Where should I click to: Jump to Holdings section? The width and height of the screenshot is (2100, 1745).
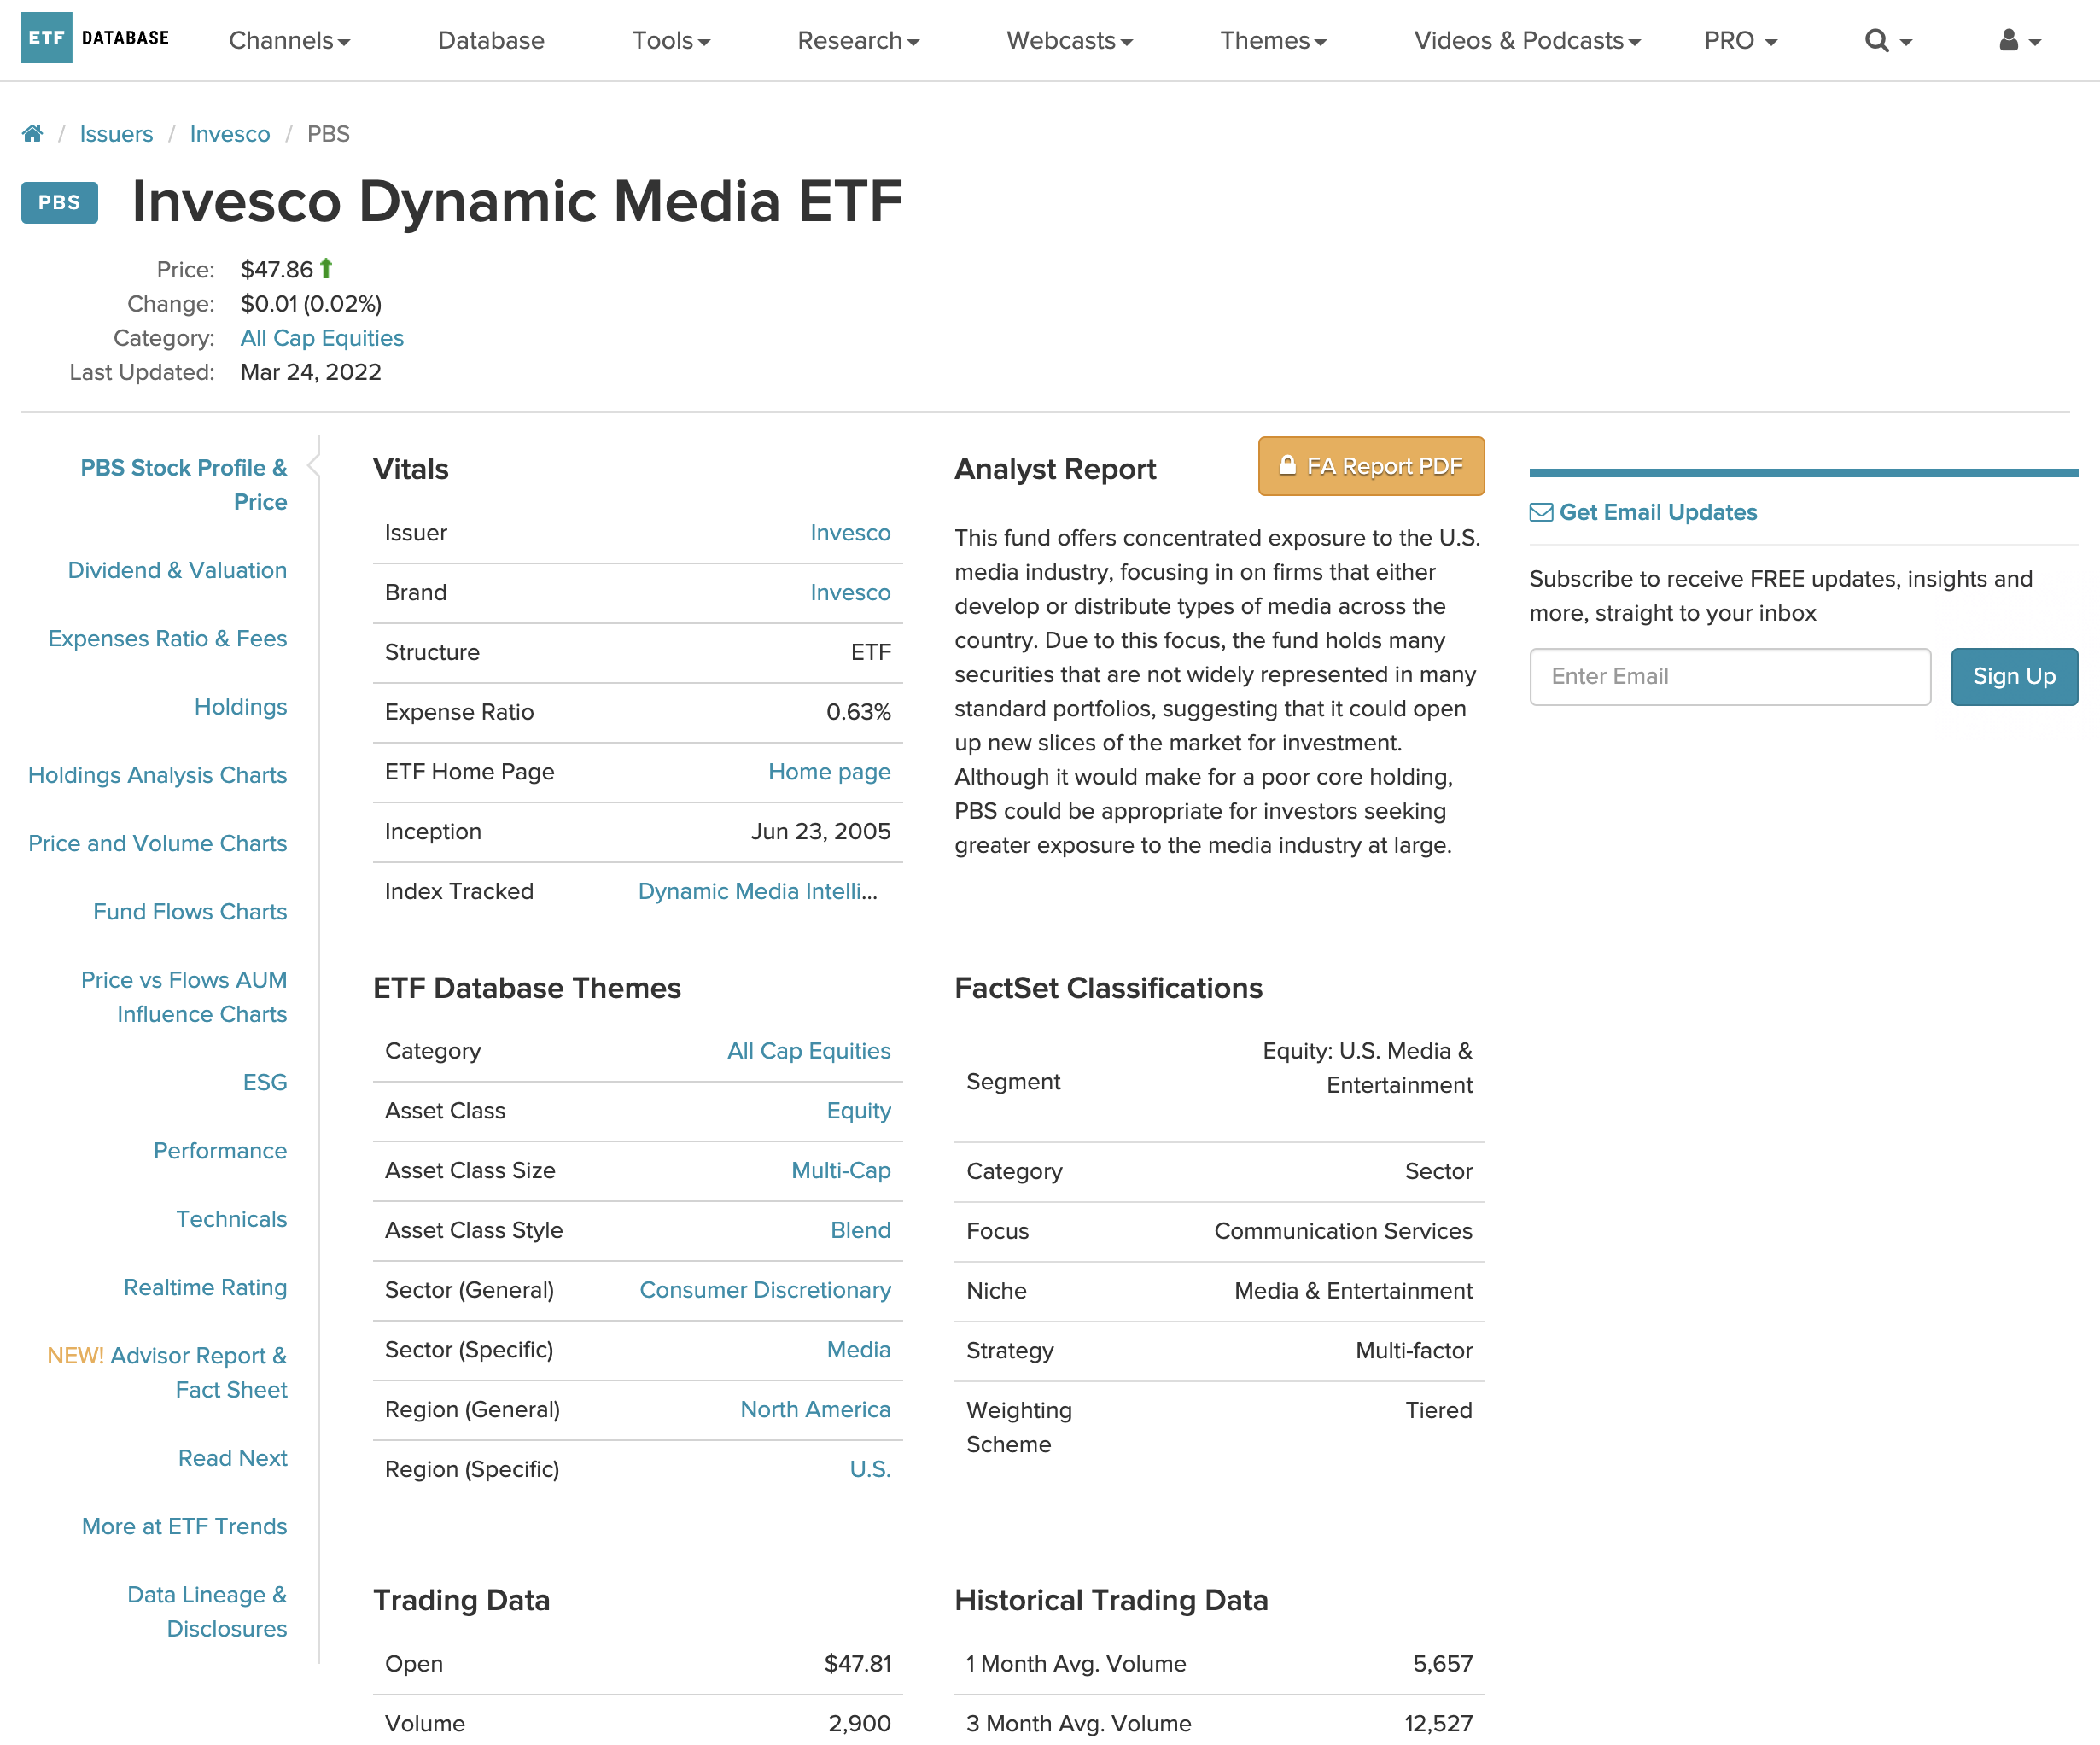241,707
